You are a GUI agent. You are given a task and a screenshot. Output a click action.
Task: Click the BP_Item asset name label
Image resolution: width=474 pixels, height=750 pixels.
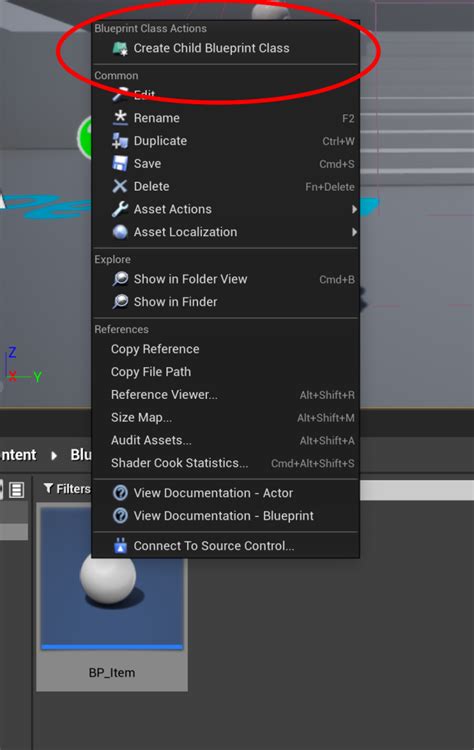(112, 673)
